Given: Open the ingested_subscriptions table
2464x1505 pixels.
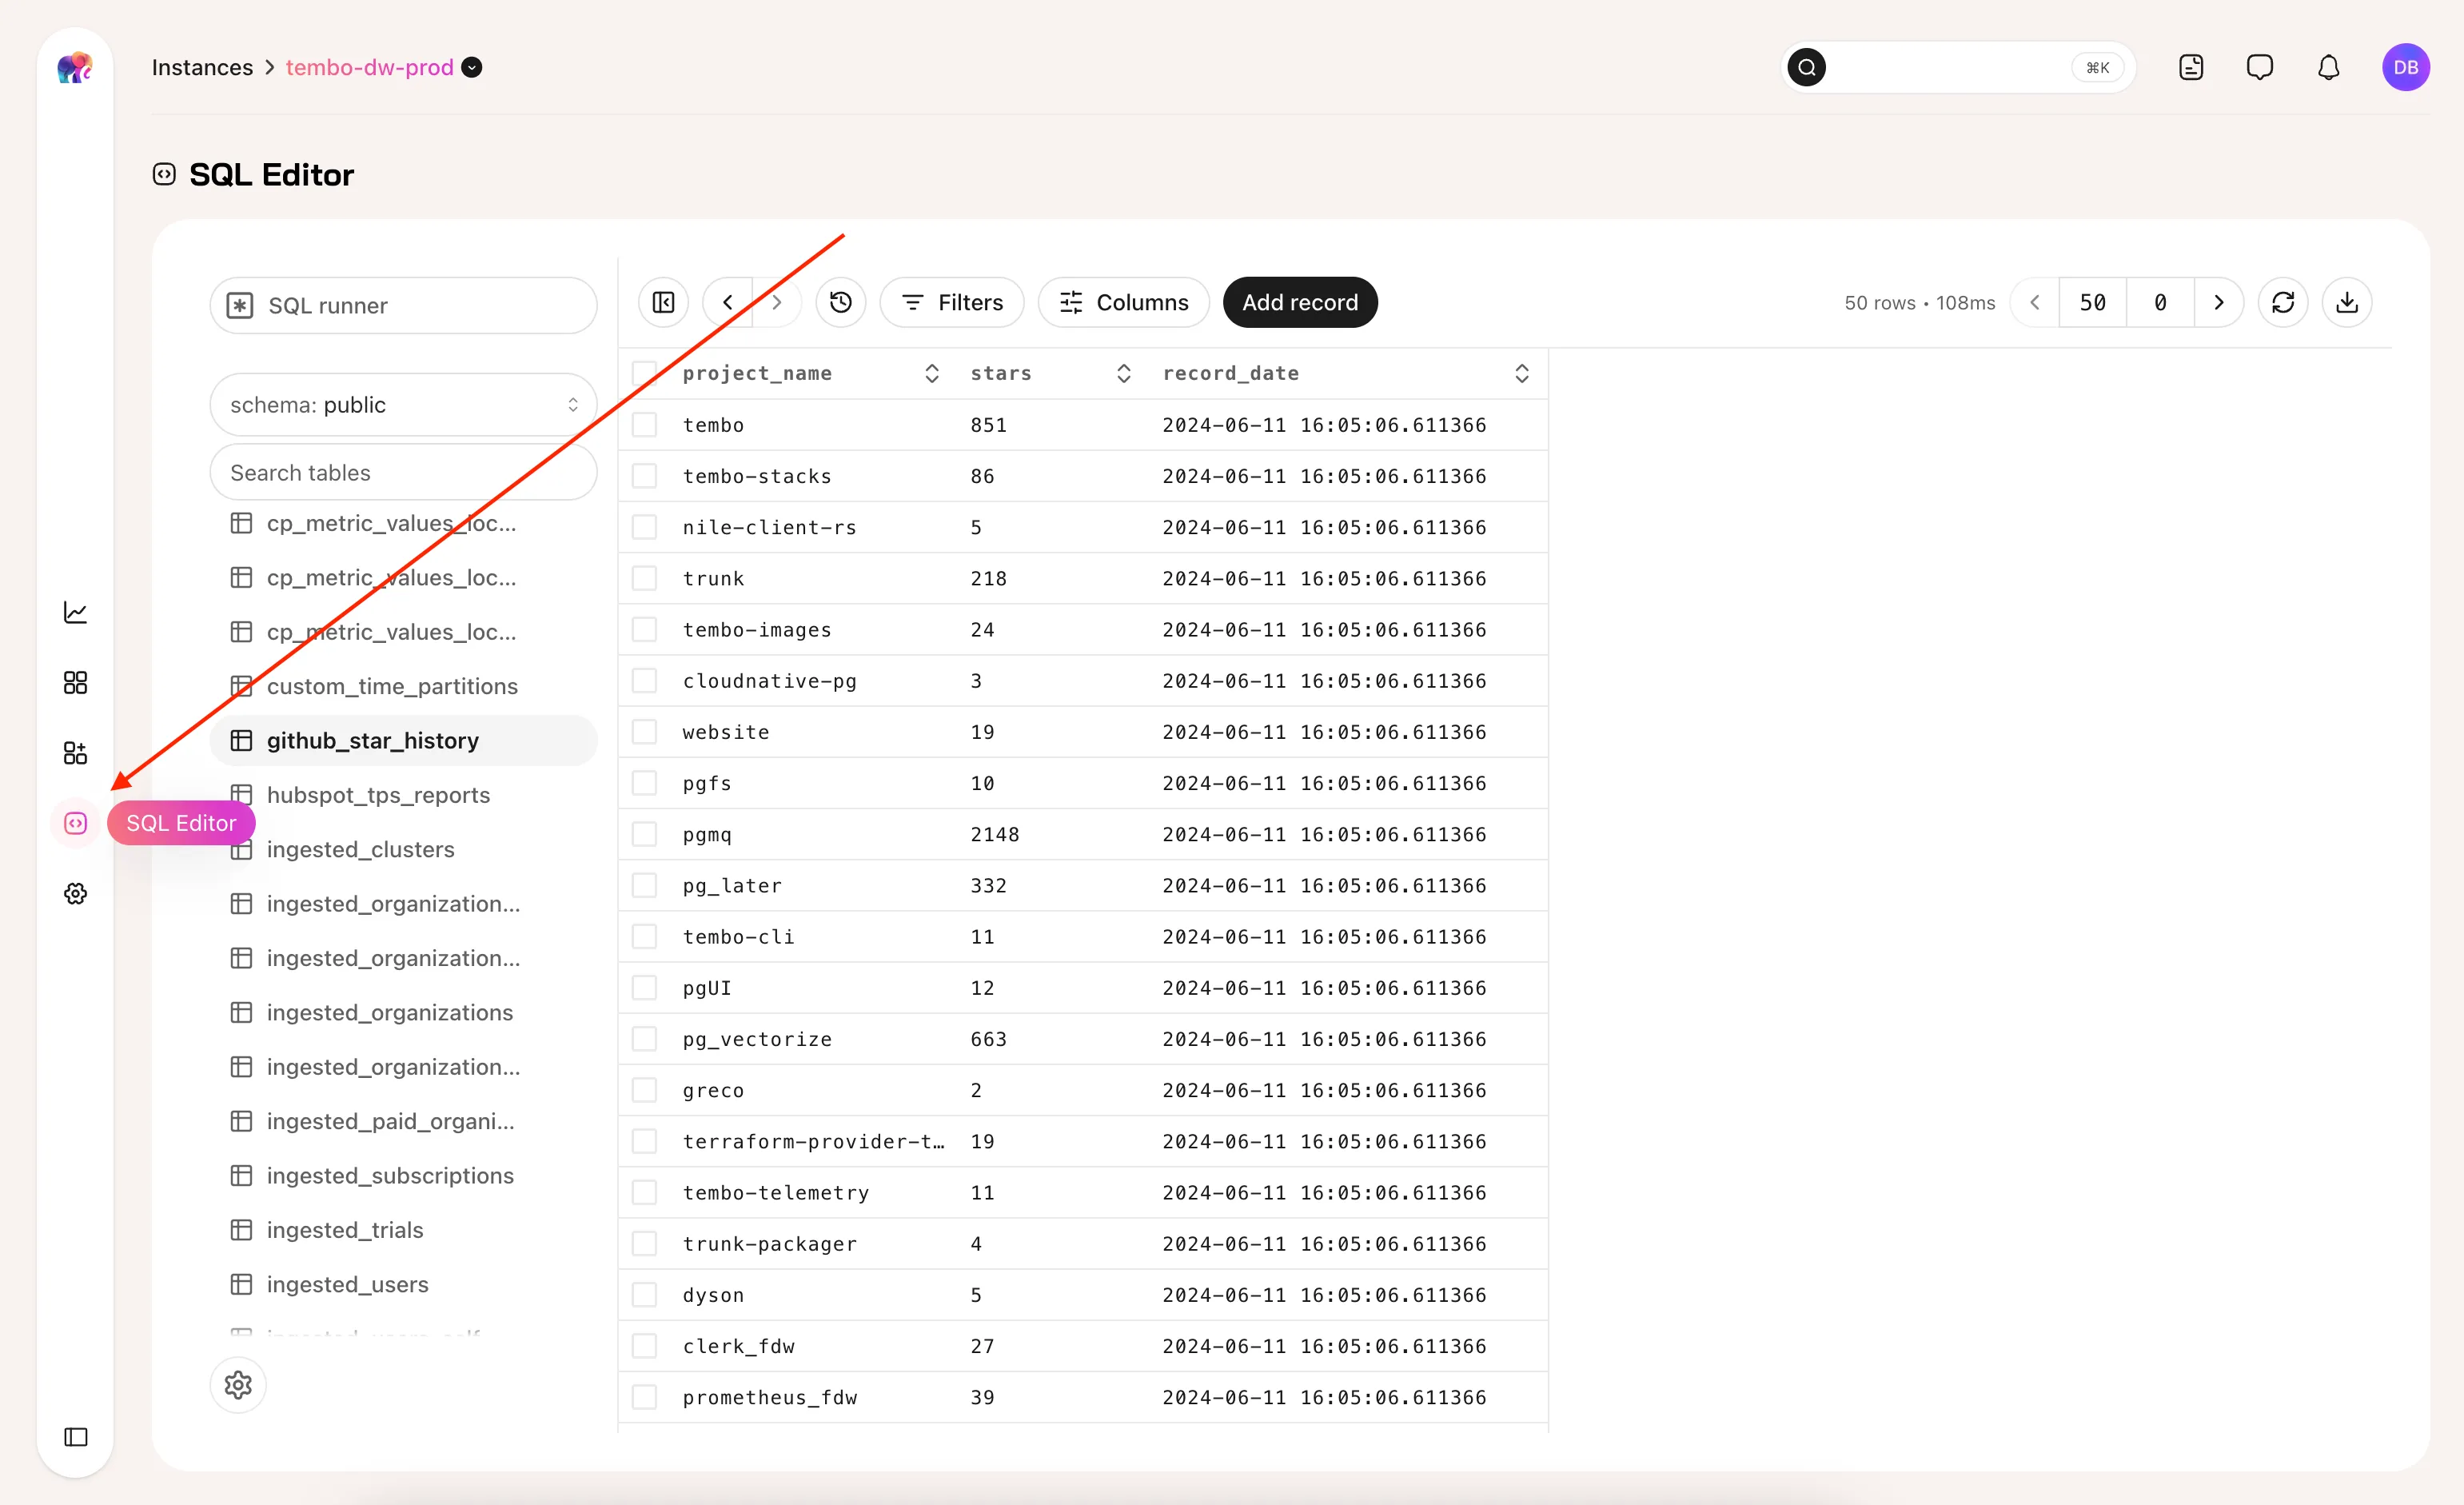Looking at the screenshot, I should pos(403,1175).
